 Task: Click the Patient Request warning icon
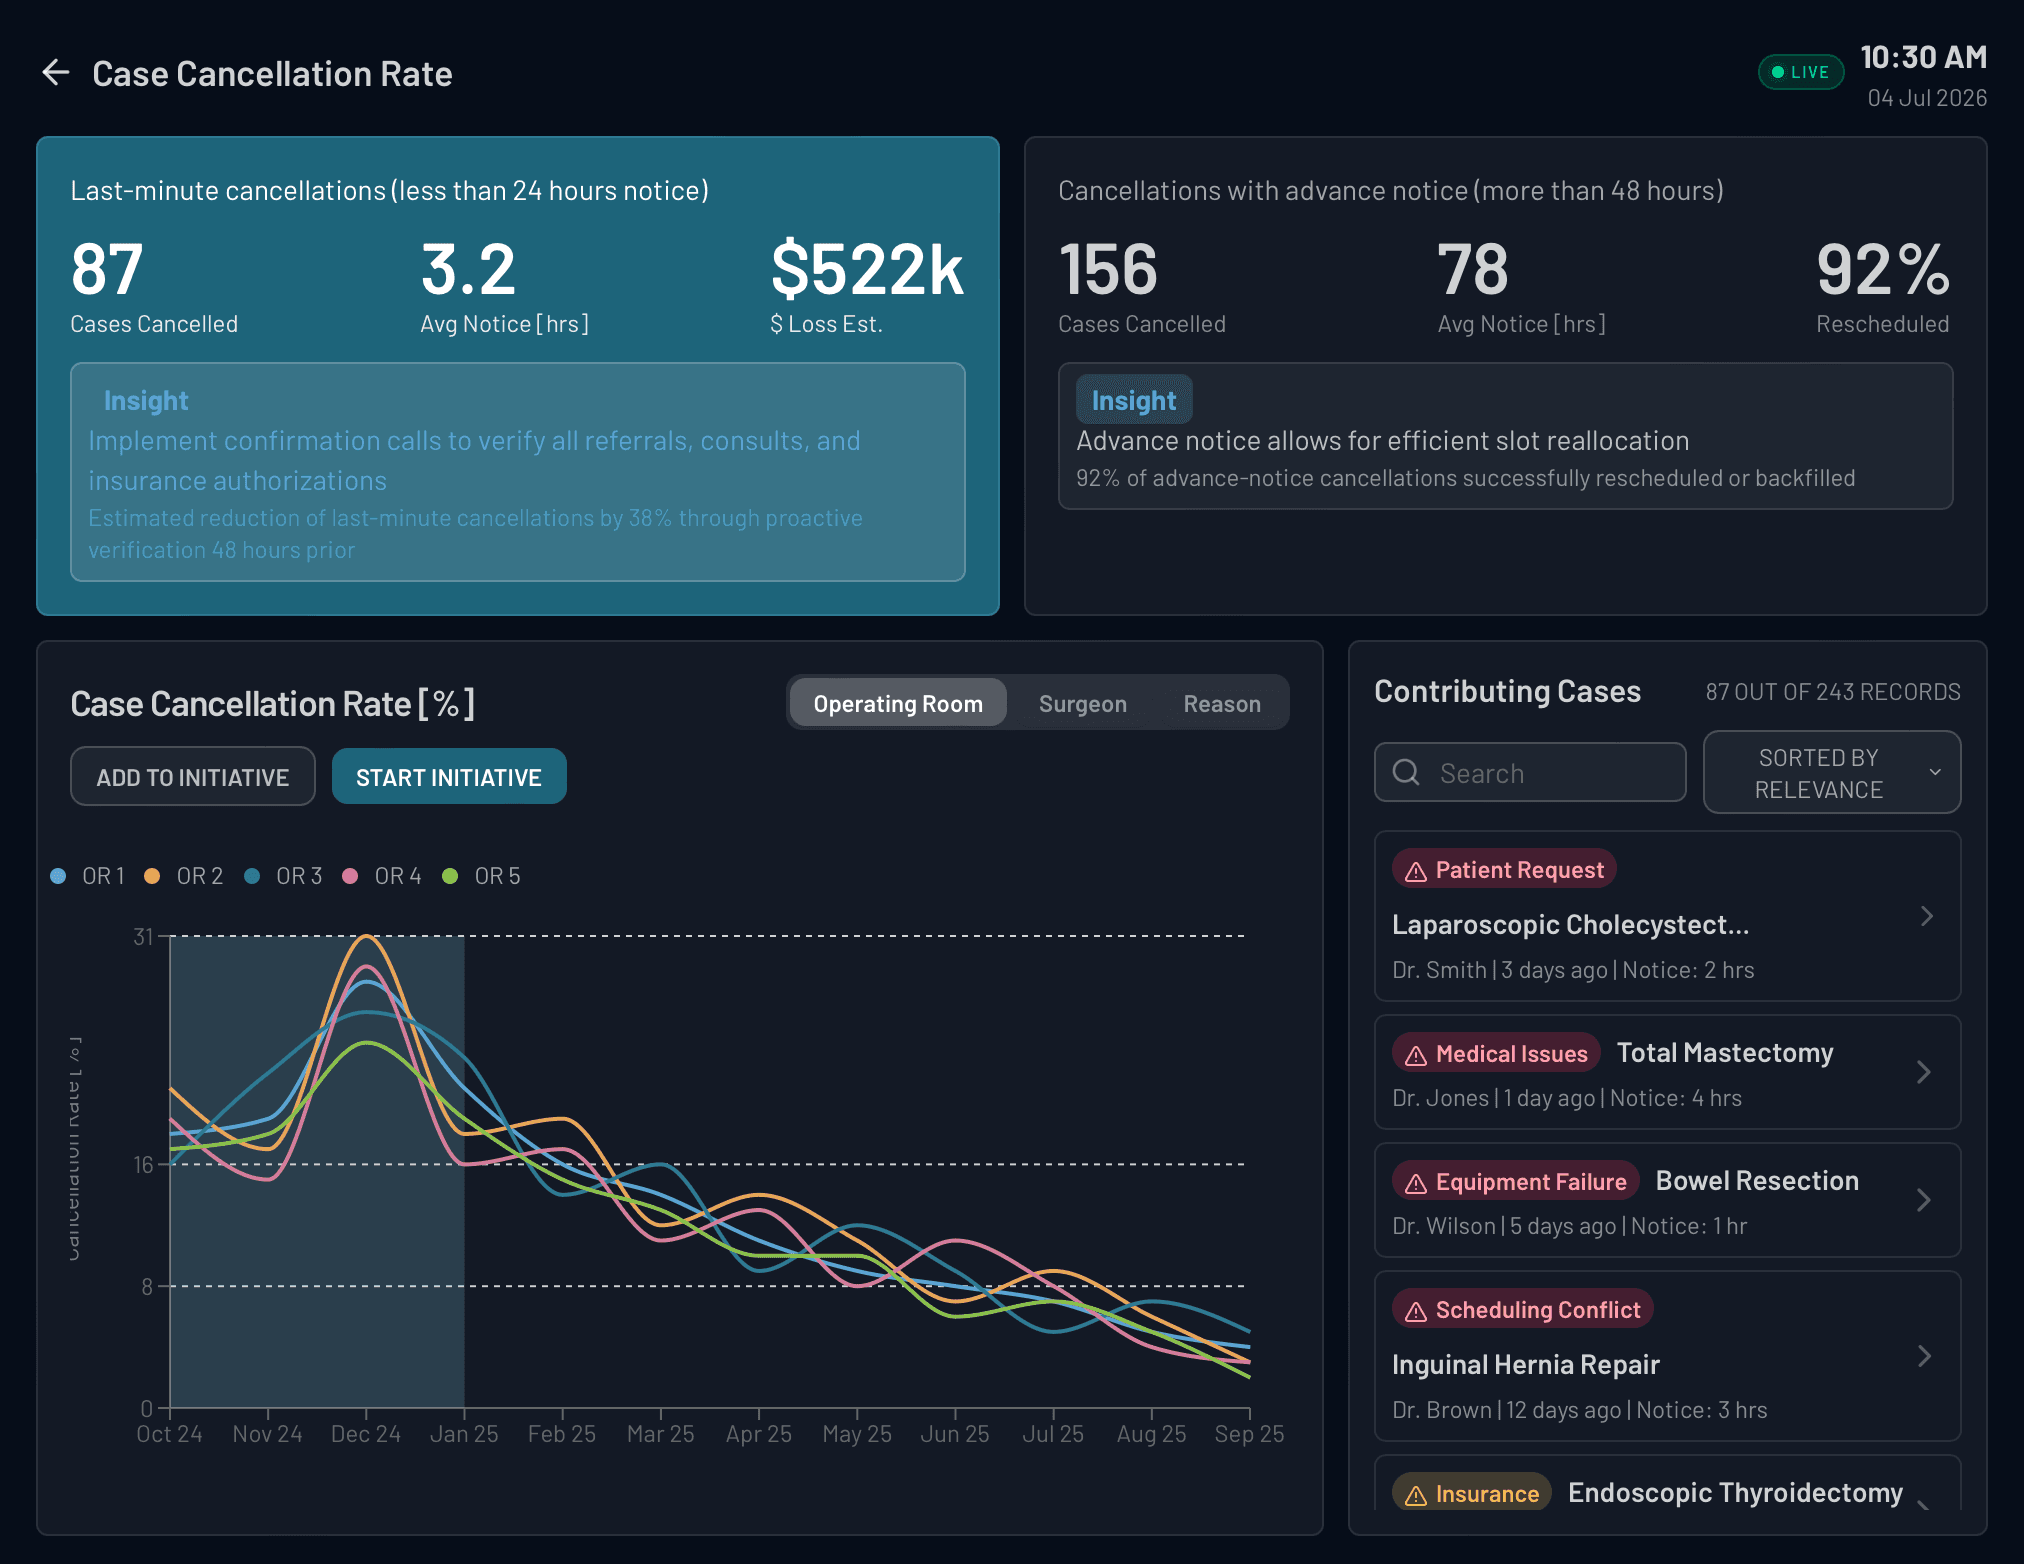(x=1416, y=871)
